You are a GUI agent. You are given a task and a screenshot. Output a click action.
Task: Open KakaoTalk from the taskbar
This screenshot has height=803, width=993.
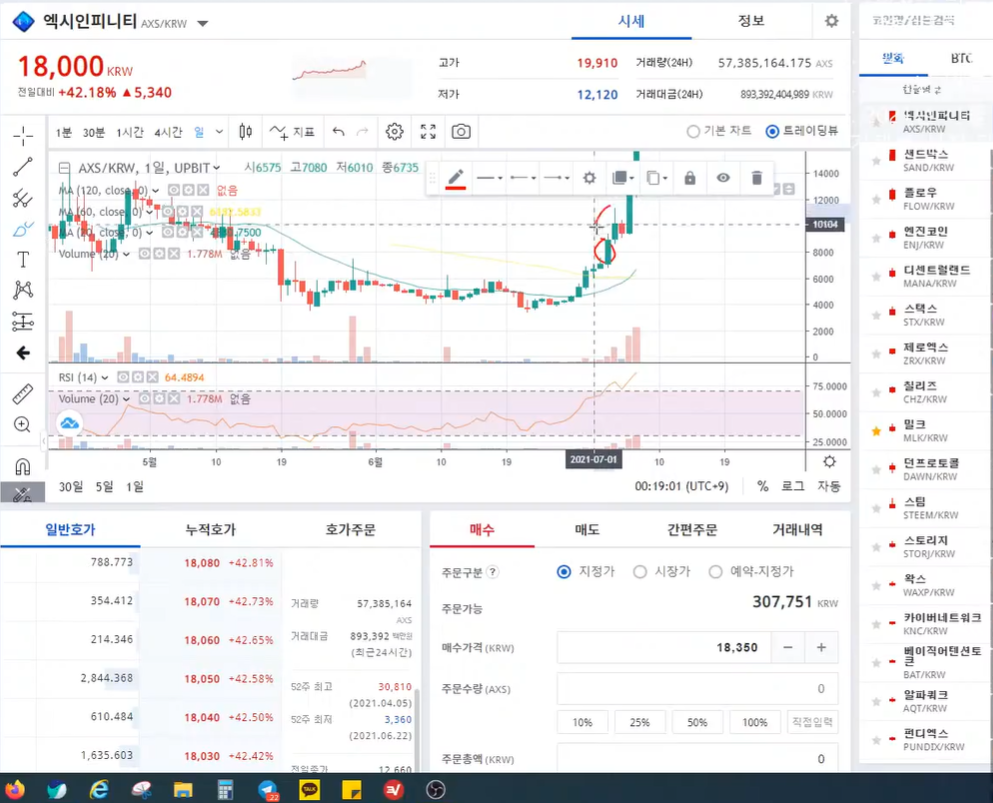[310, 790]
